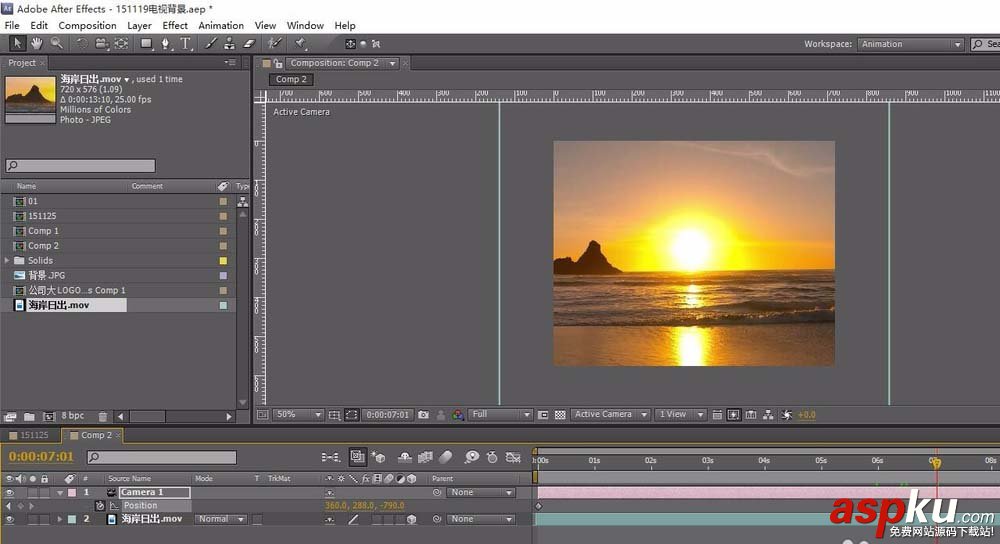Expand the Solids folder
The height and width of the screenshot is (544, 1000).
(x=7, y=260)
